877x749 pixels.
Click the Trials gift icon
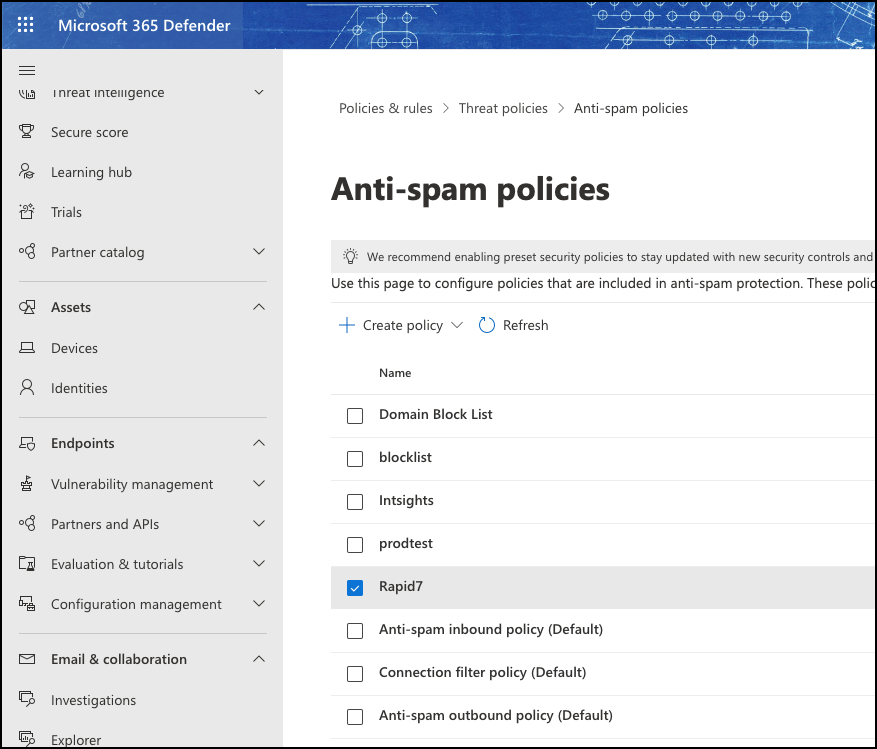click(28, 212)
